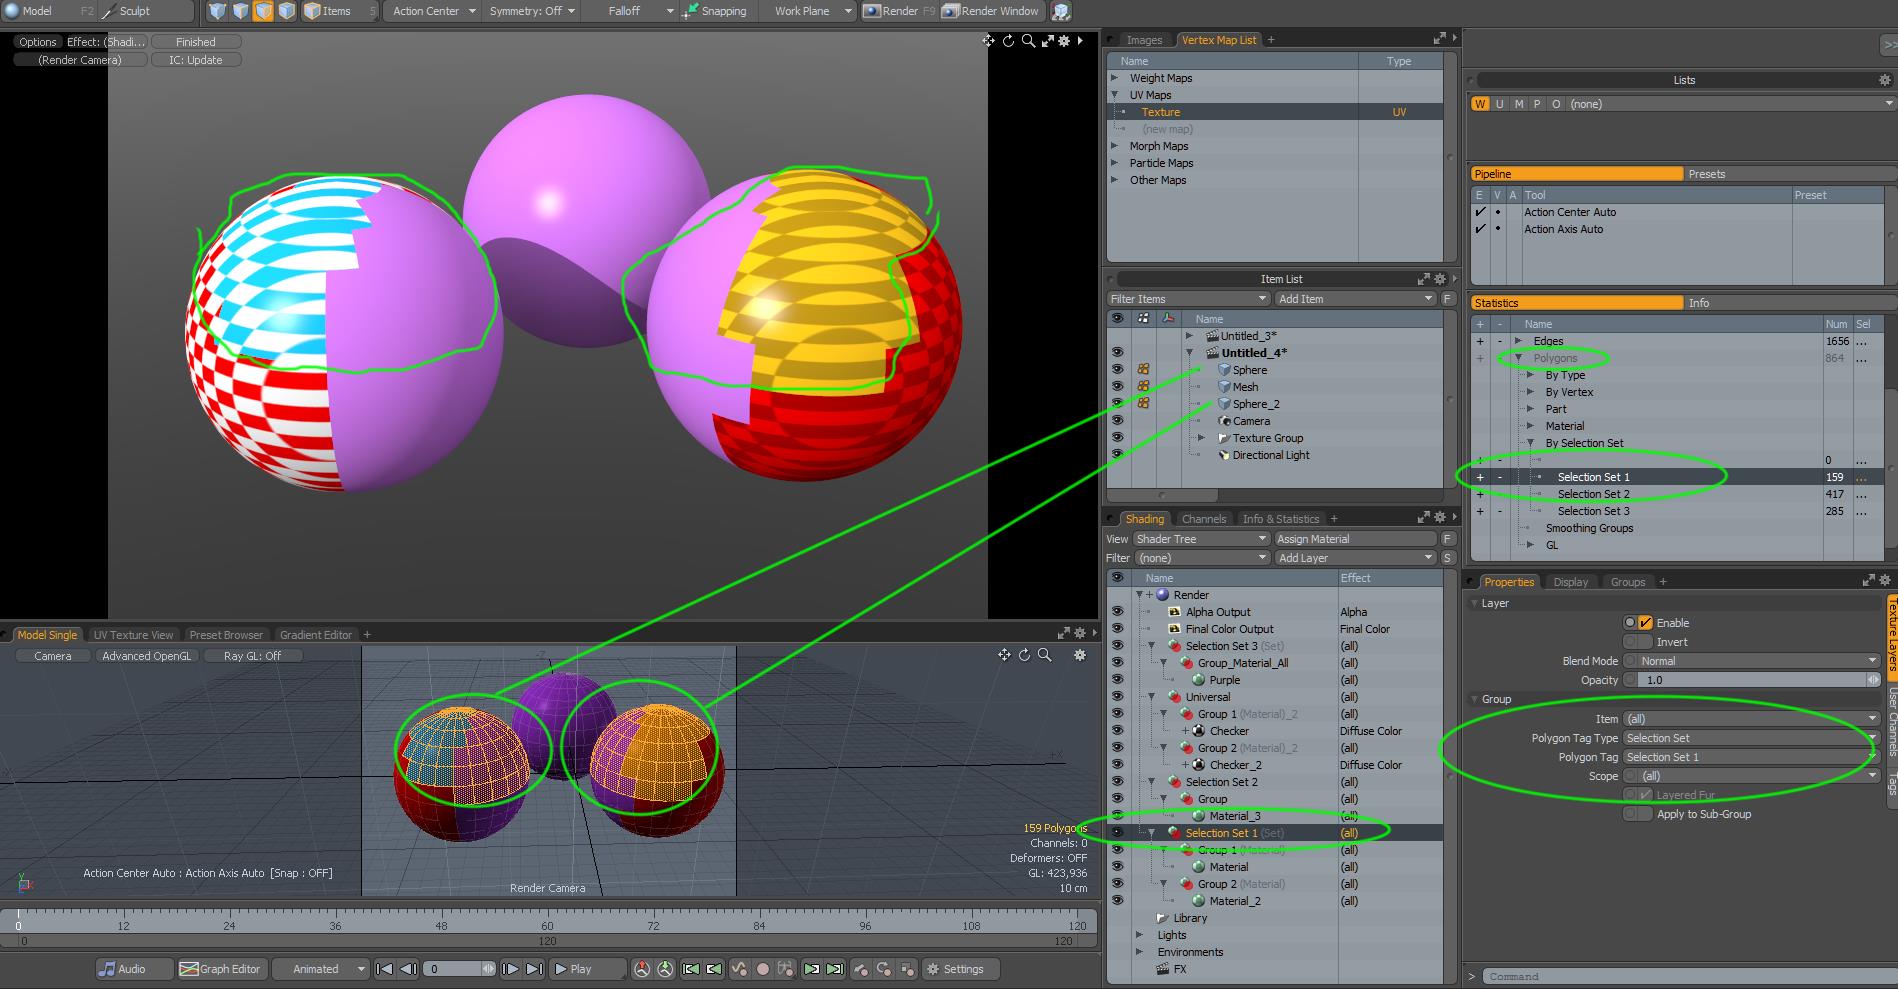The height and width of the screenshot is (989, 1898).
Task: Open the Graph Editor
Action: click(220, 969)
